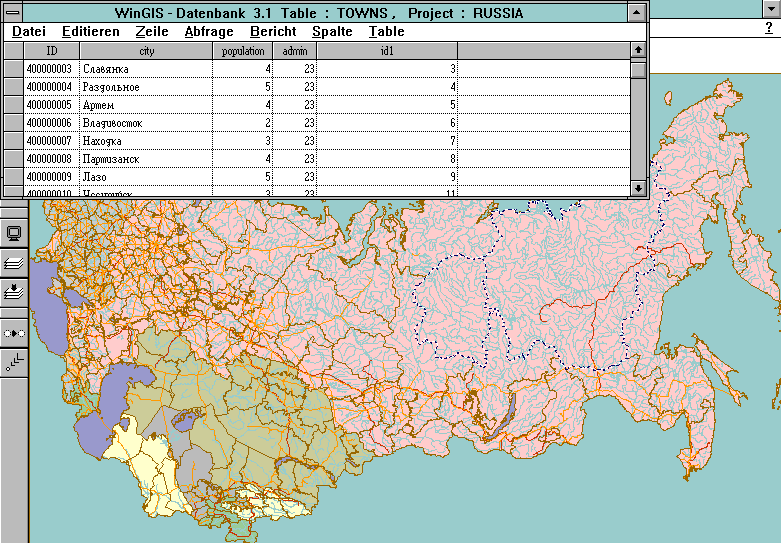
Task: Click the id1 column header
Action: pos(387,51)
